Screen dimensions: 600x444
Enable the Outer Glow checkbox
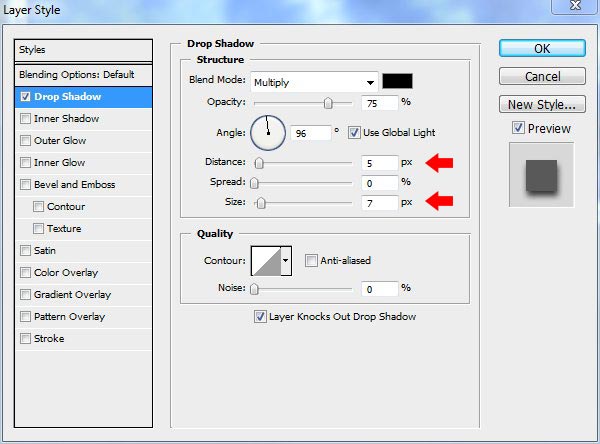(x=25, y=140)
